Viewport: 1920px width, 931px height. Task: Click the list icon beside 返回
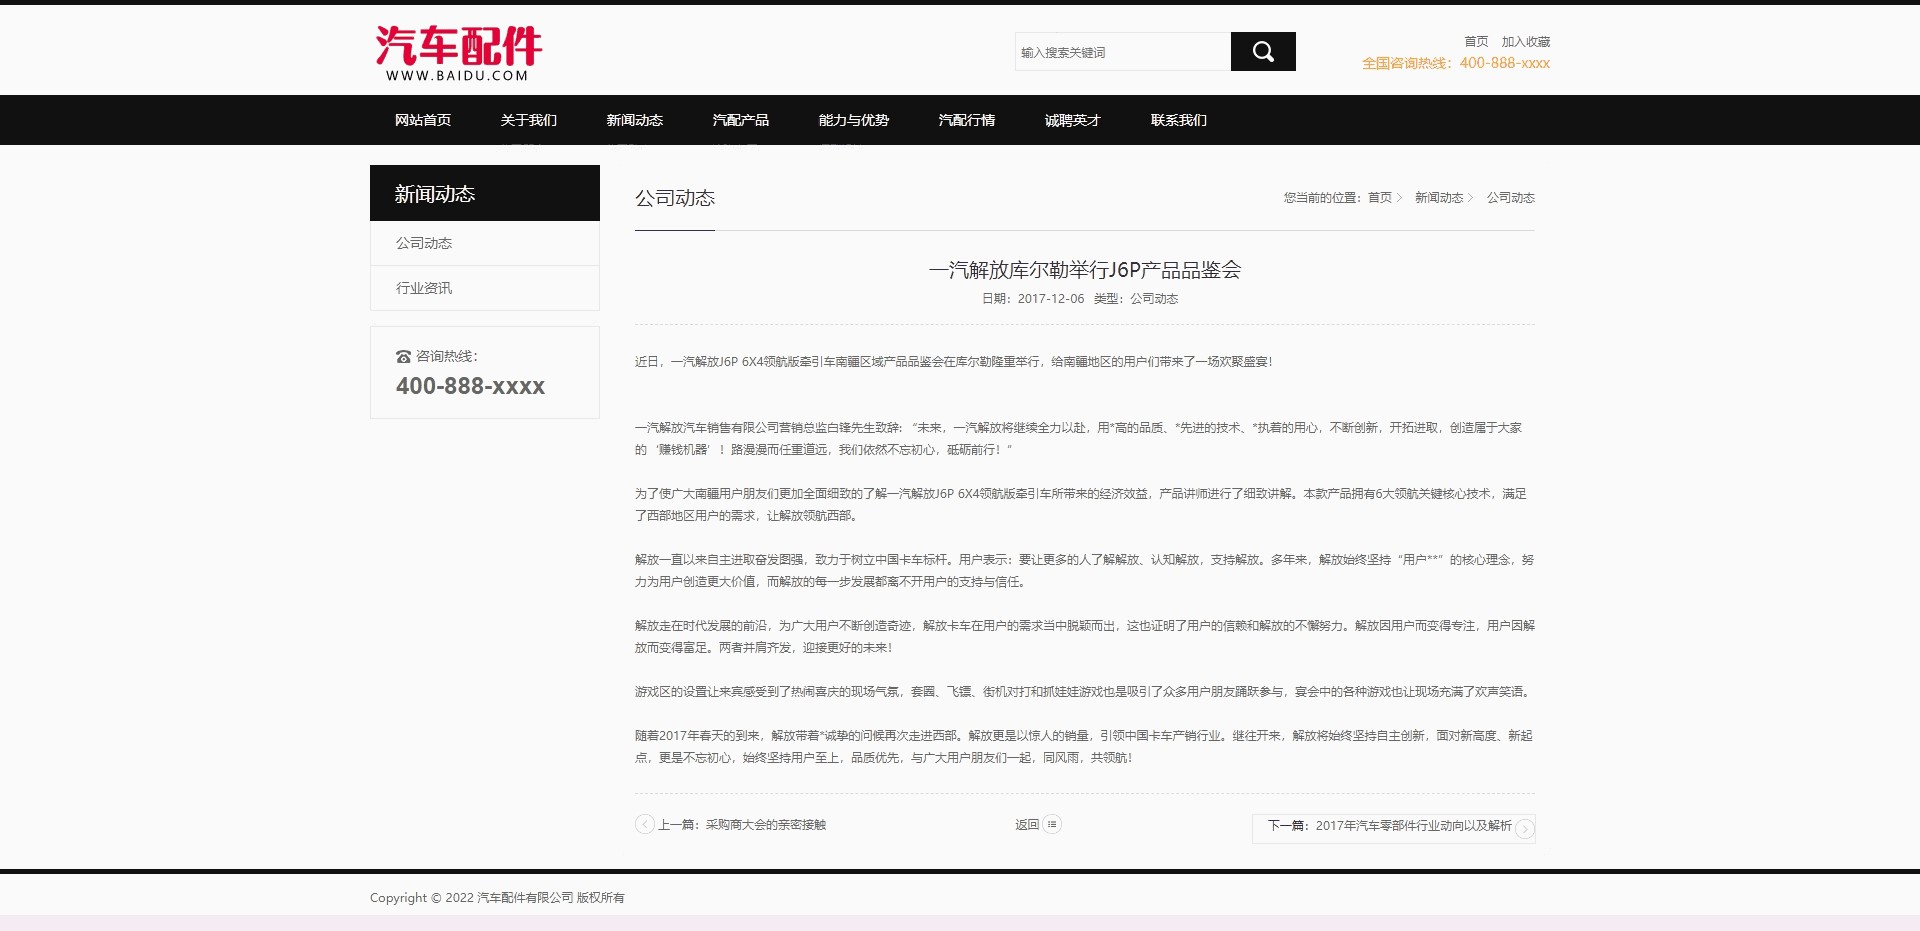(1052, 825)
